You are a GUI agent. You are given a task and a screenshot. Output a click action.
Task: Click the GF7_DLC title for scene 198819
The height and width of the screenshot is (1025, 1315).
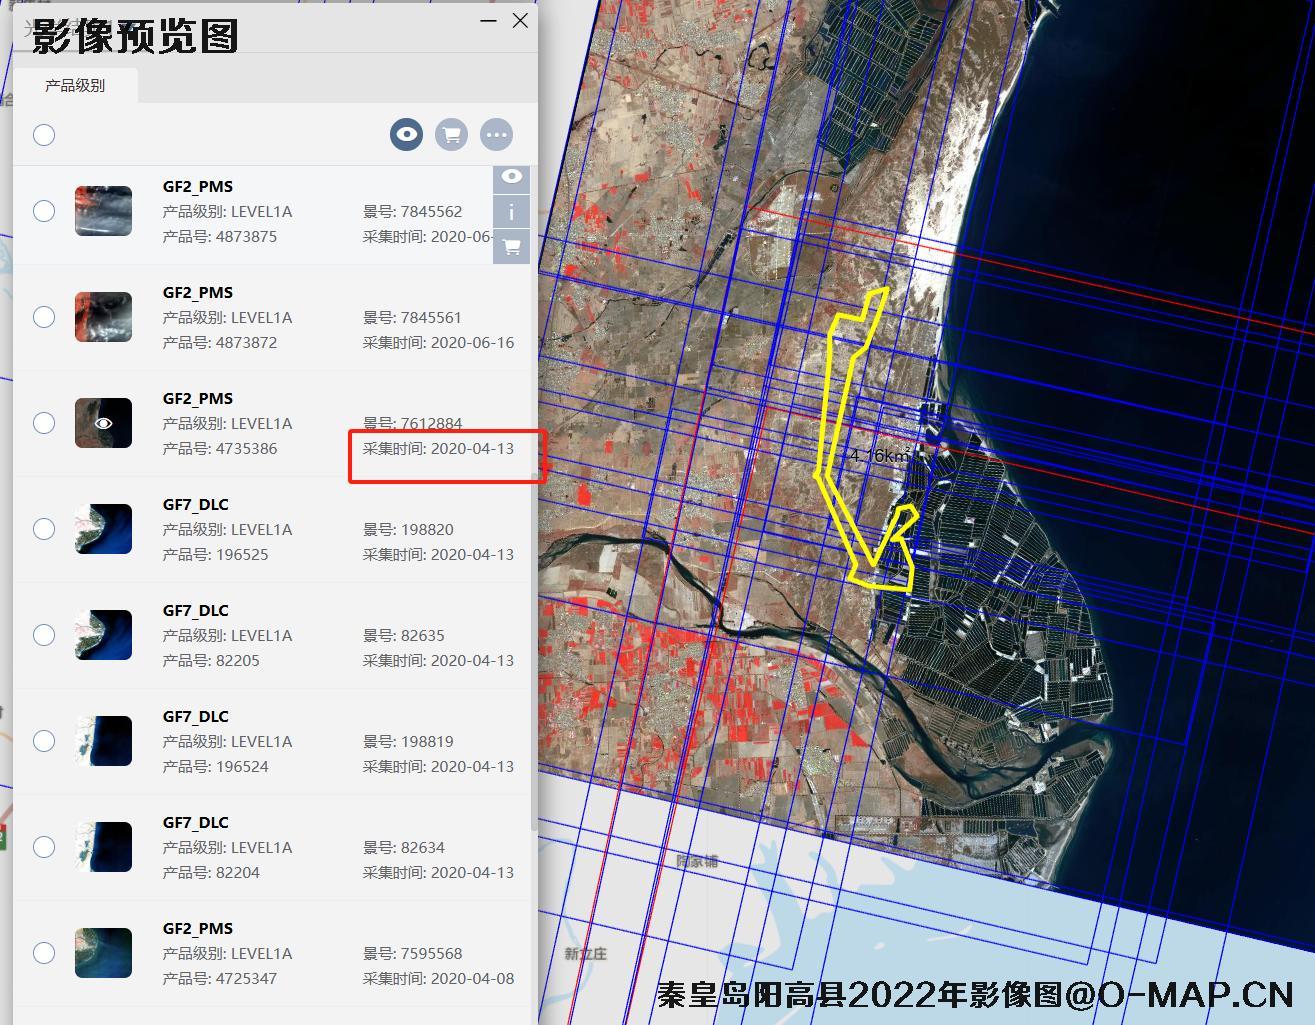tap(196, 716)
